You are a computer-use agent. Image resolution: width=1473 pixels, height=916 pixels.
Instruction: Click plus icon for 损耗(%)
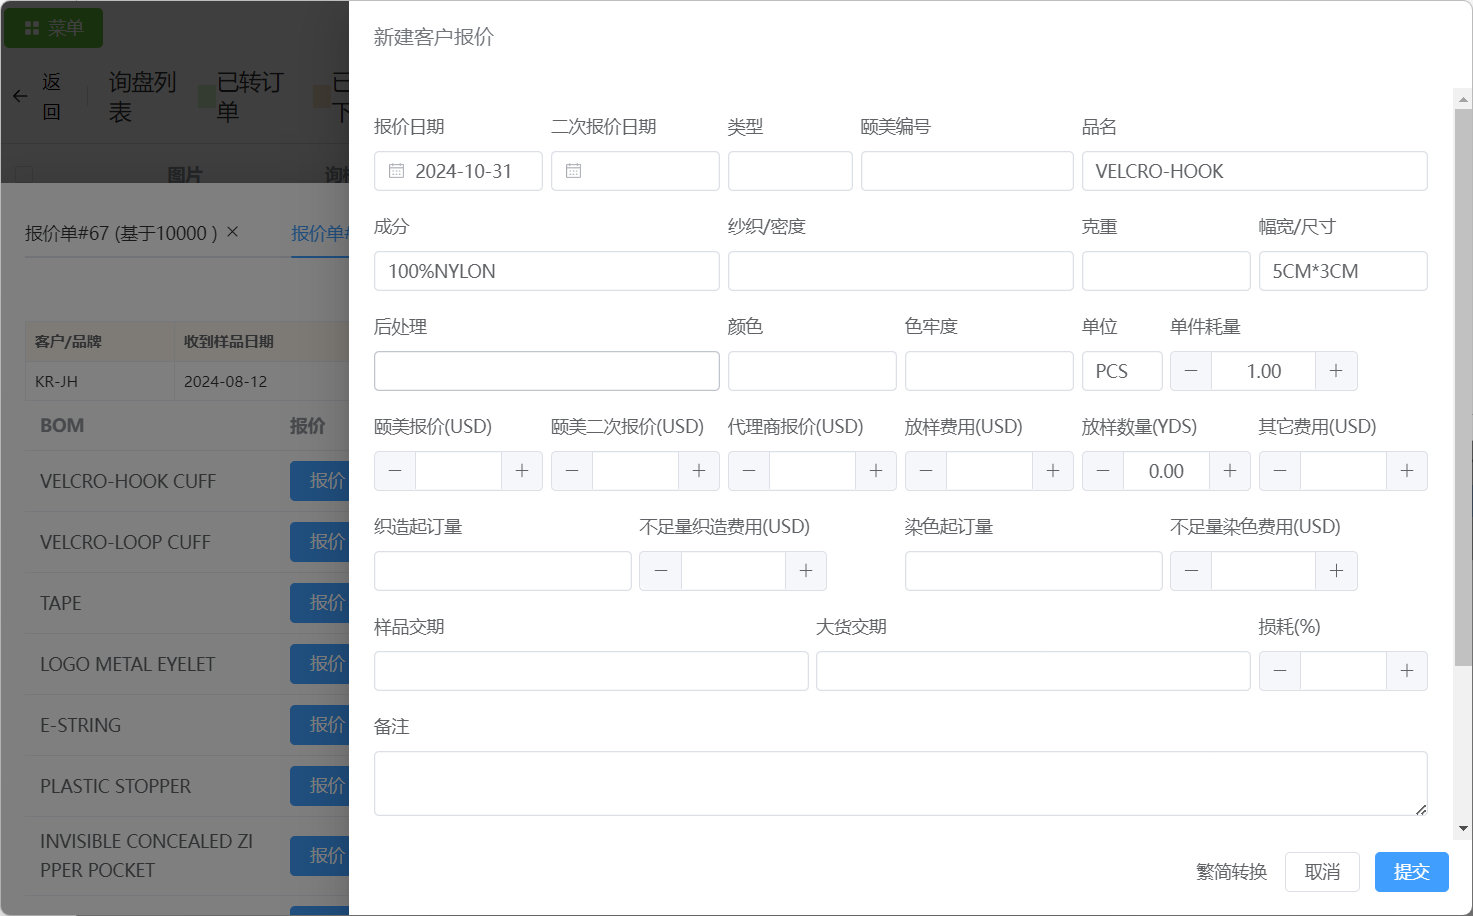[1407, 671]
